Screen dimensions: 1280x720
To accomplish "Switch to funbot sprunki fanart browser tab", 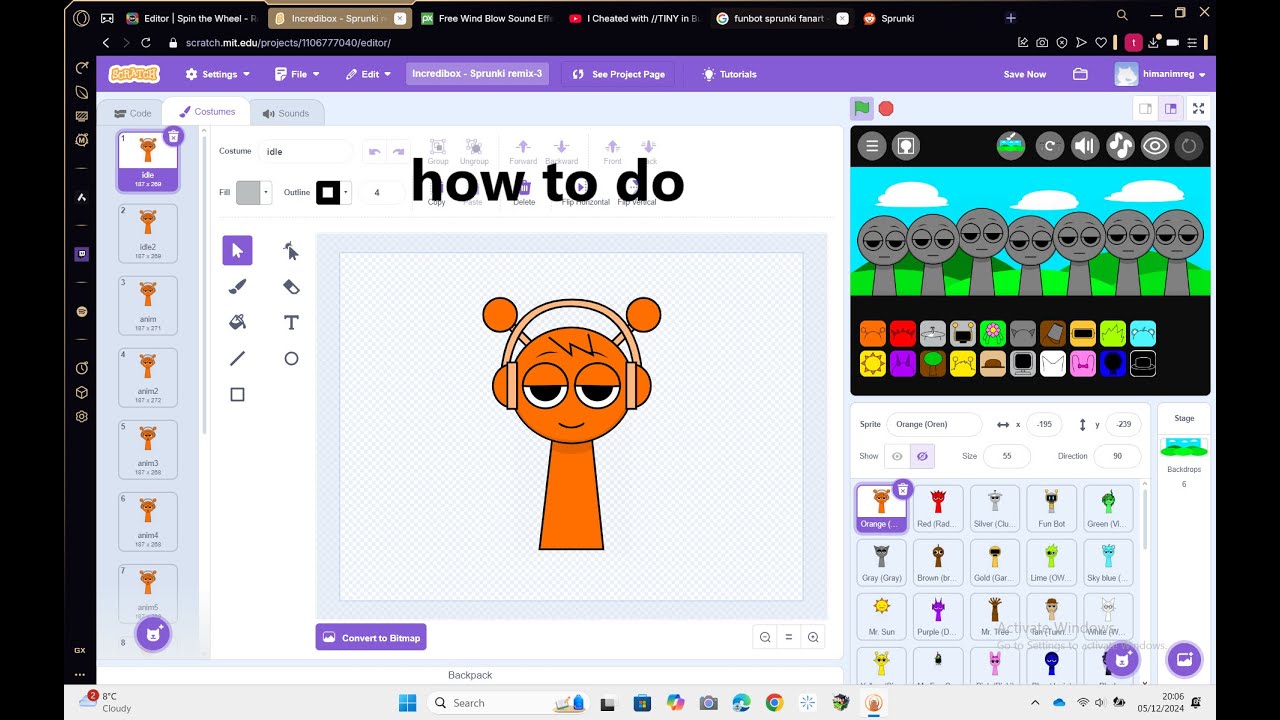I will 781,18.
